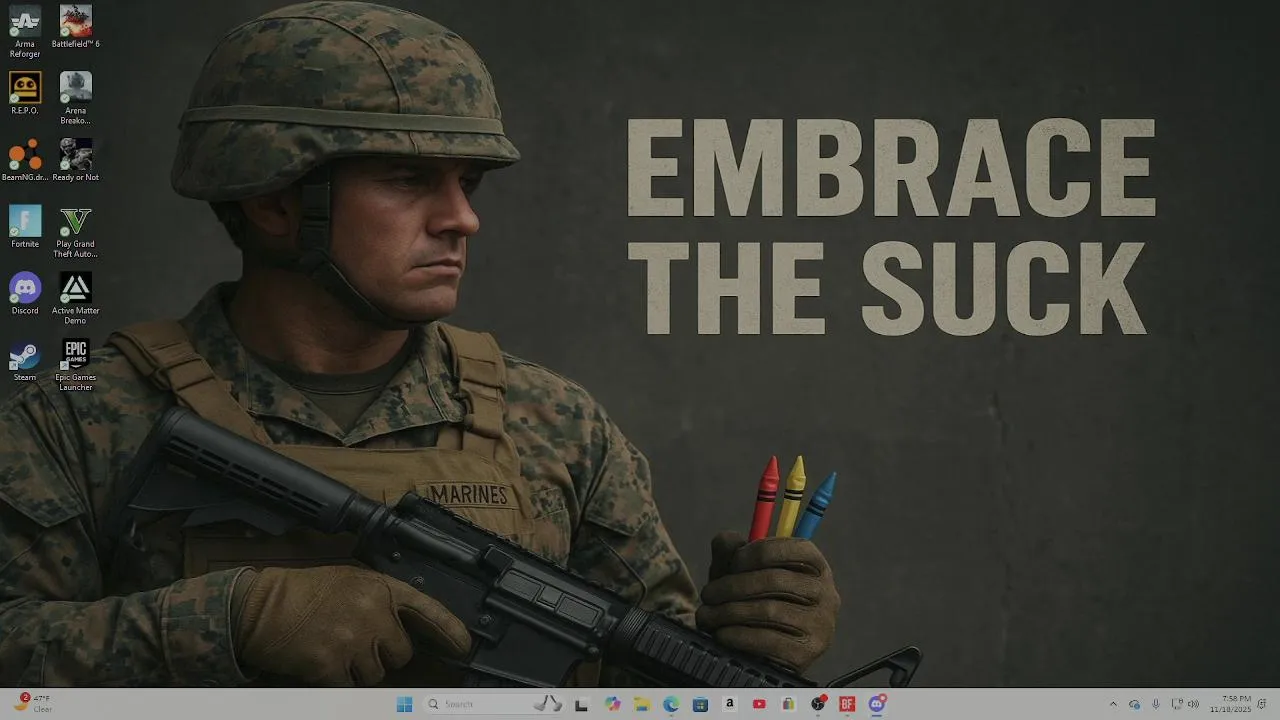
Task: Click the blue store tile taskbar icon
Action: pos(700,704)
